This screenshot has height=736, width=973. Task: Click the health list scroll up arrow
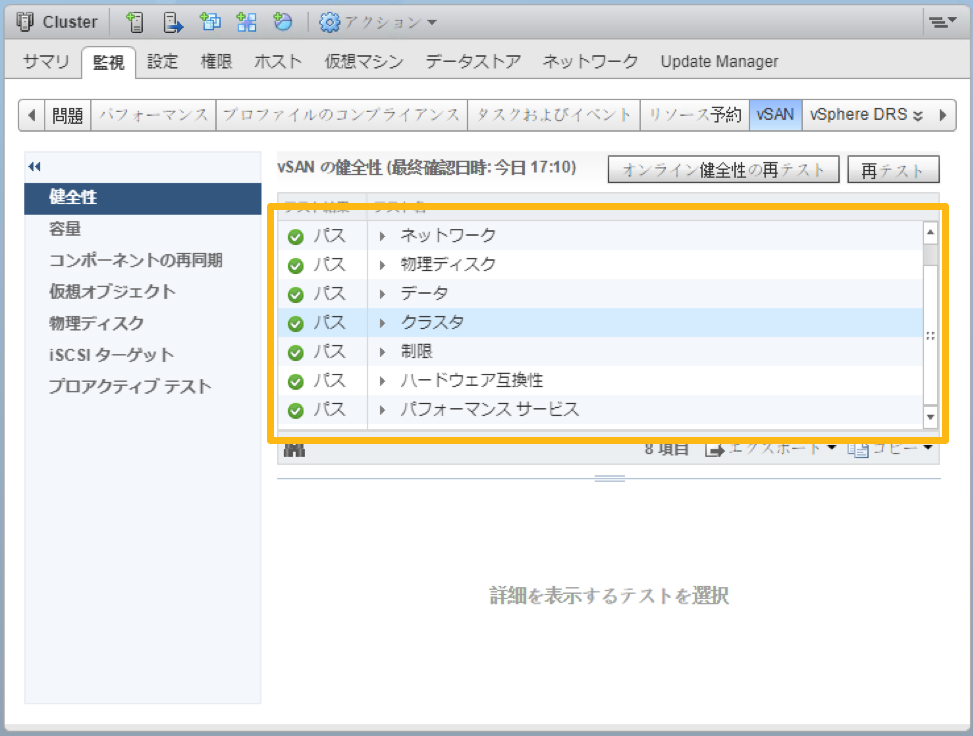tap(930, 232)
